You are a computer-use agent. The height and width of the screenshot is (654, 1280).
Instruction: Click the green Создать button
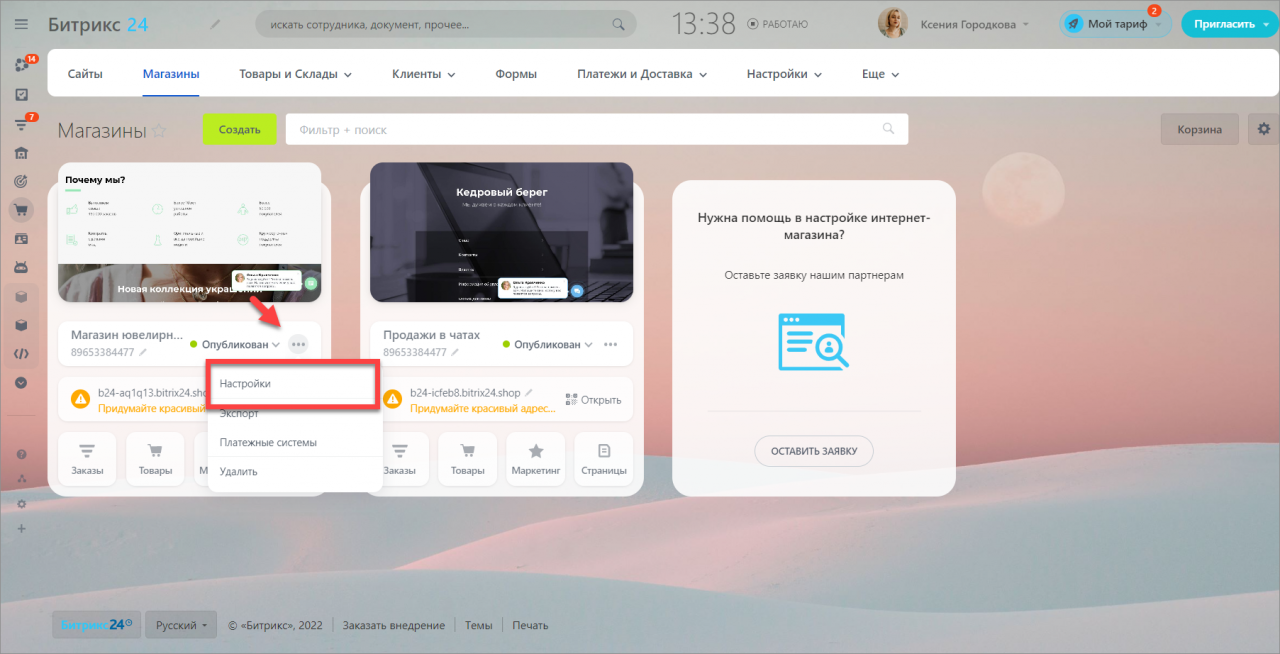pos(240,129)
